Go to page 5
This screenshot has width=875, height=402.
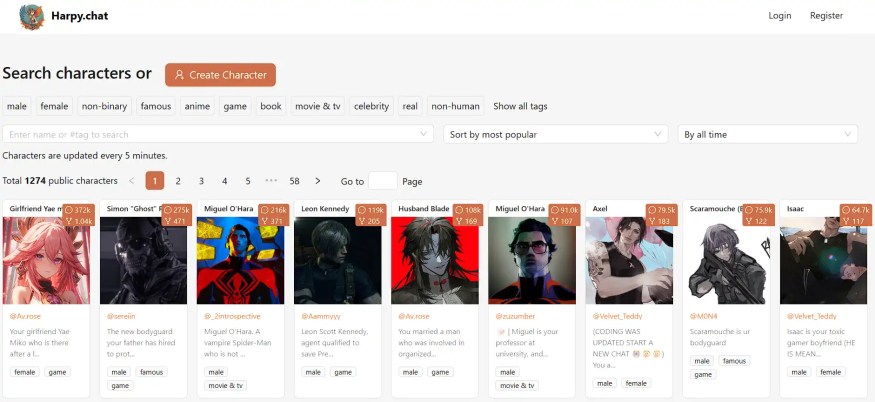click(x=248, y=181)
